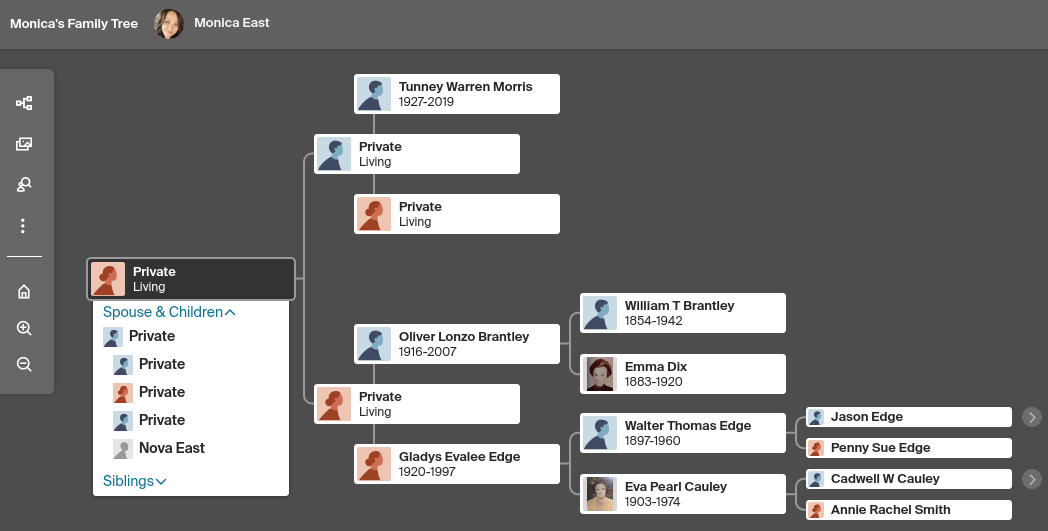
Task: Expand ancestors arrow next to Cadwell W Cauley
Action: click(x=1032, y=479)
